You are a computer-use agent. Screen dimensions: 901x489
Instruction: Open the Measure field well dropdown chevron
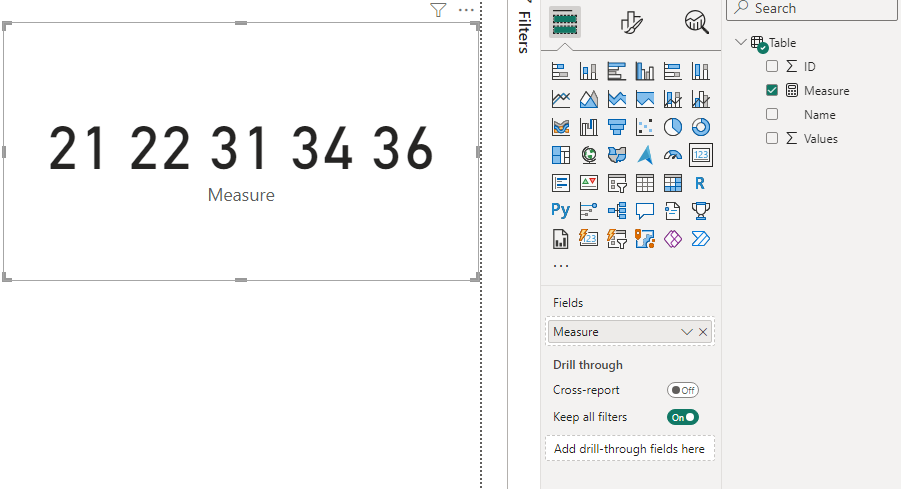point(687,332)
